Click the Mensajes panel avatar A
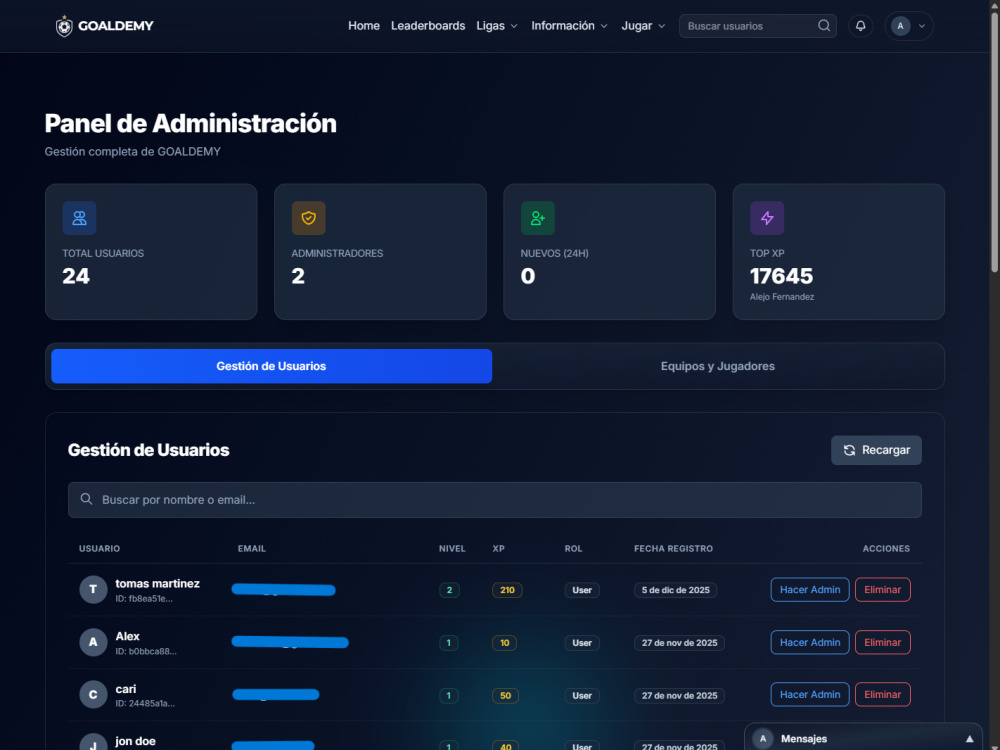 coord(763,739)
